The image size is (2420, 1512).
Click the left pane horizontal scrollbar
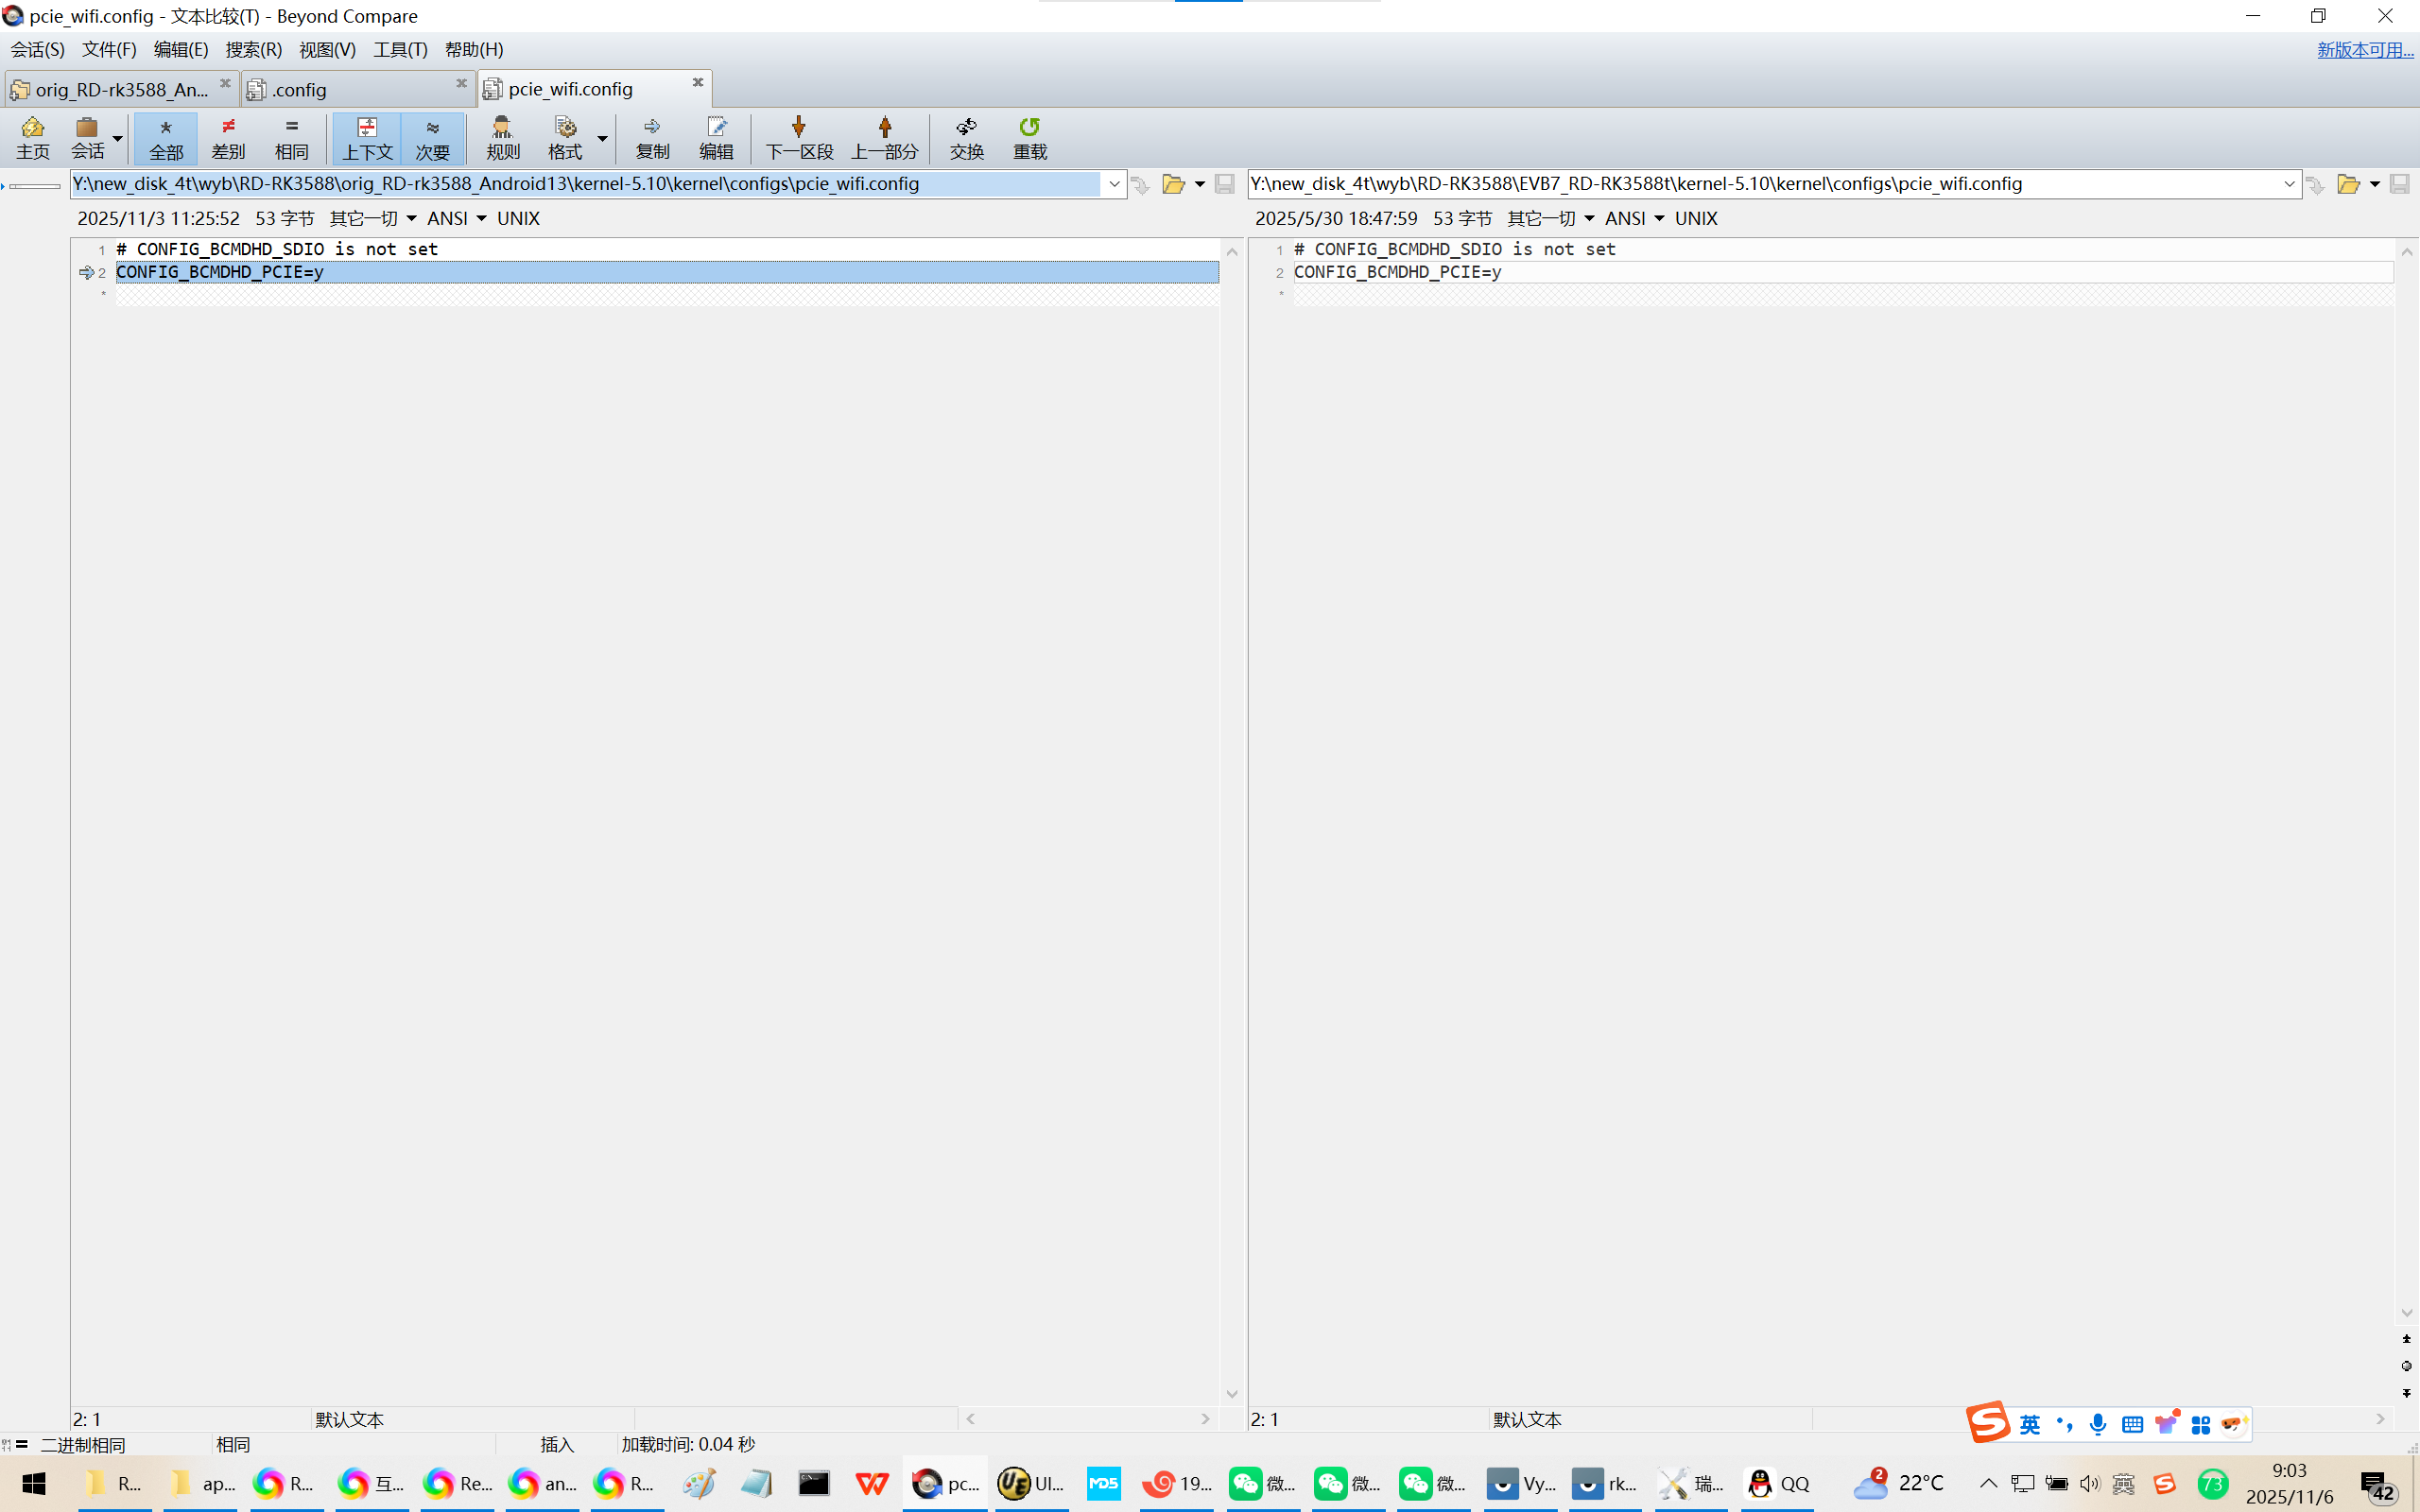1087,1418
